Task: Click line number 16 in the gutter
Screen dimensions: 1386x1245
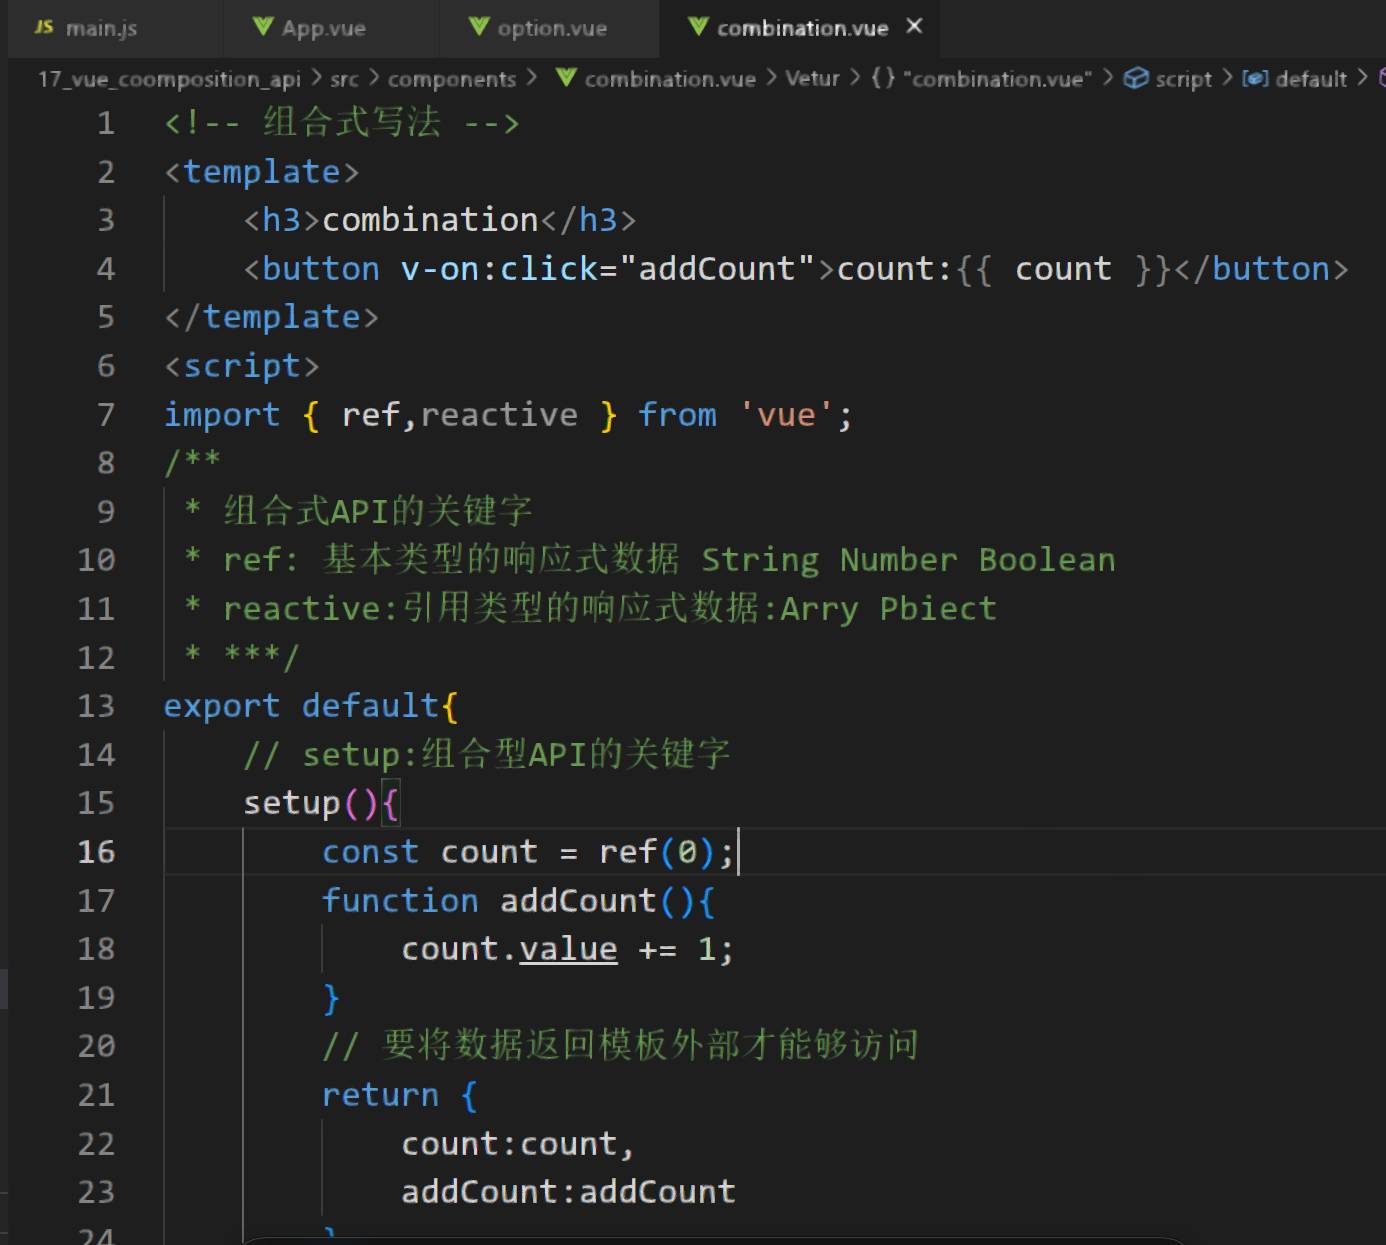Action: [x=96, y=852]
